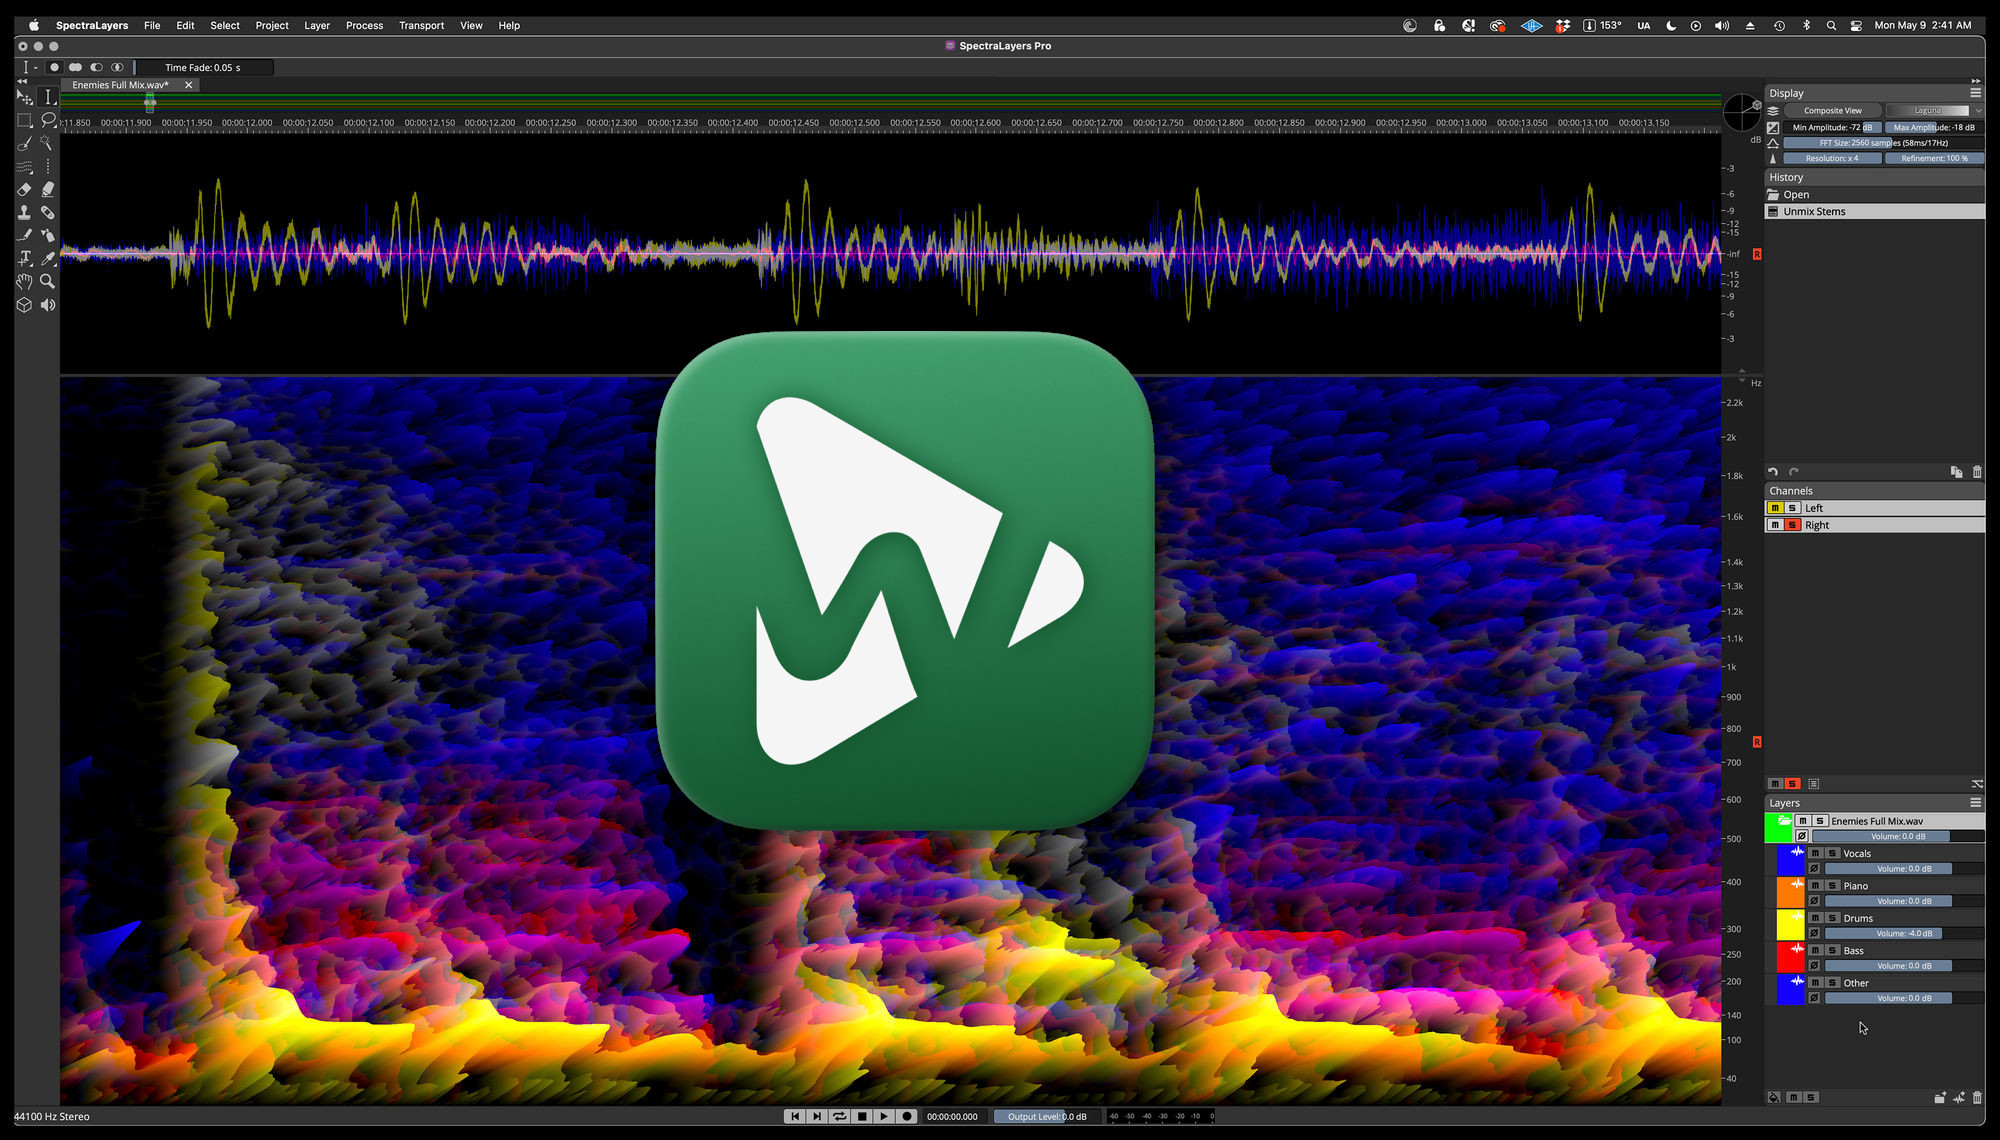This screenshot has width=2000, height=1140.
Task: Mute the Drums layer
Action: click(1815, 918)
